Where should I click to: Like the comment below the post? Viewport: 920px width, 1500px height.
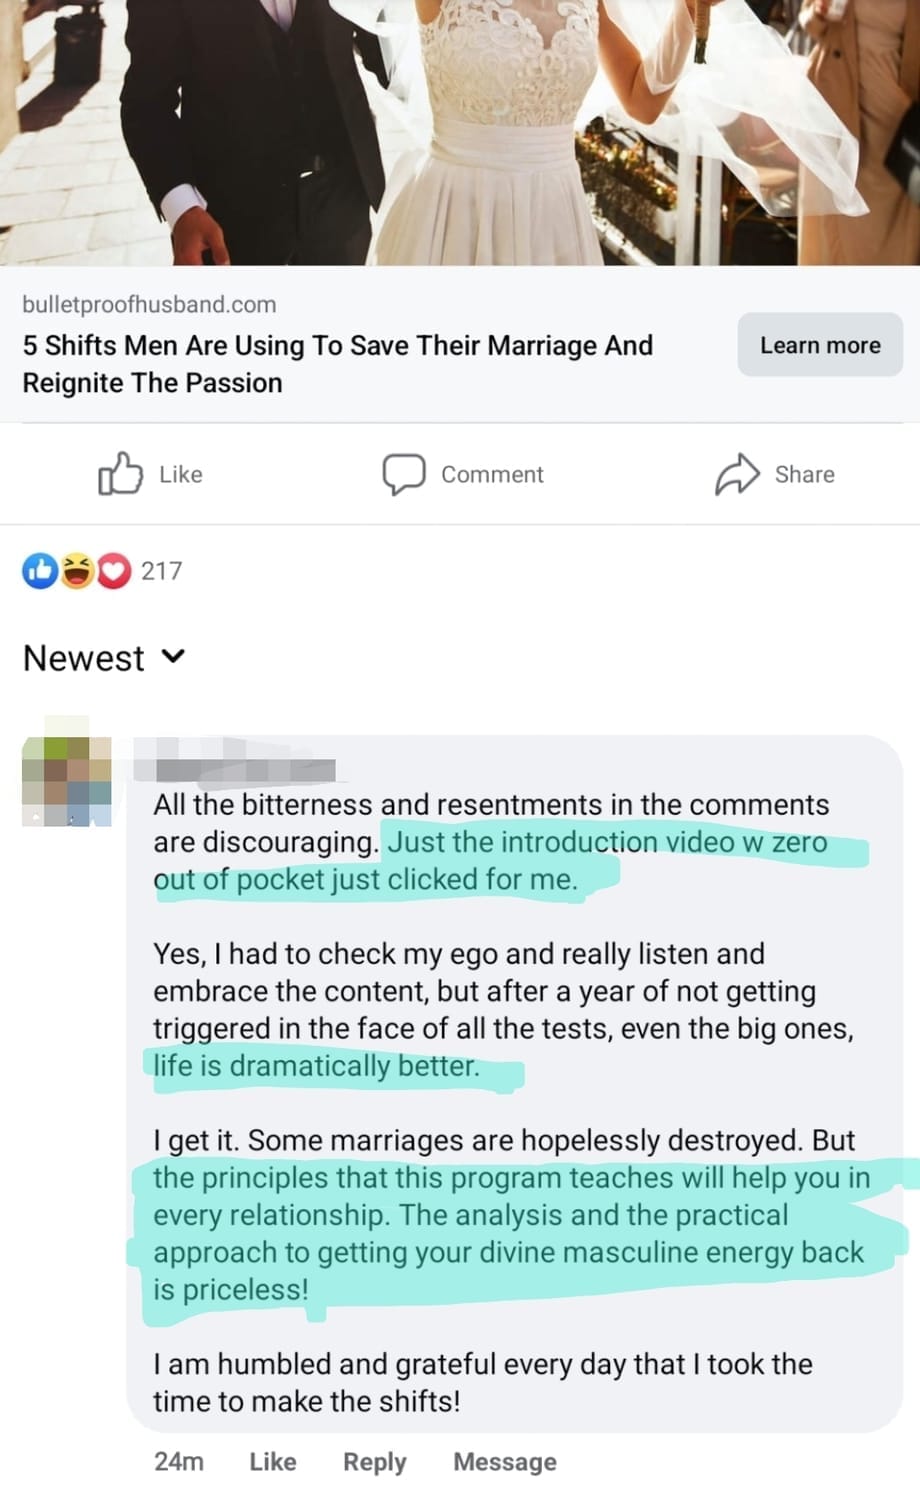(x=272, y=1462)
